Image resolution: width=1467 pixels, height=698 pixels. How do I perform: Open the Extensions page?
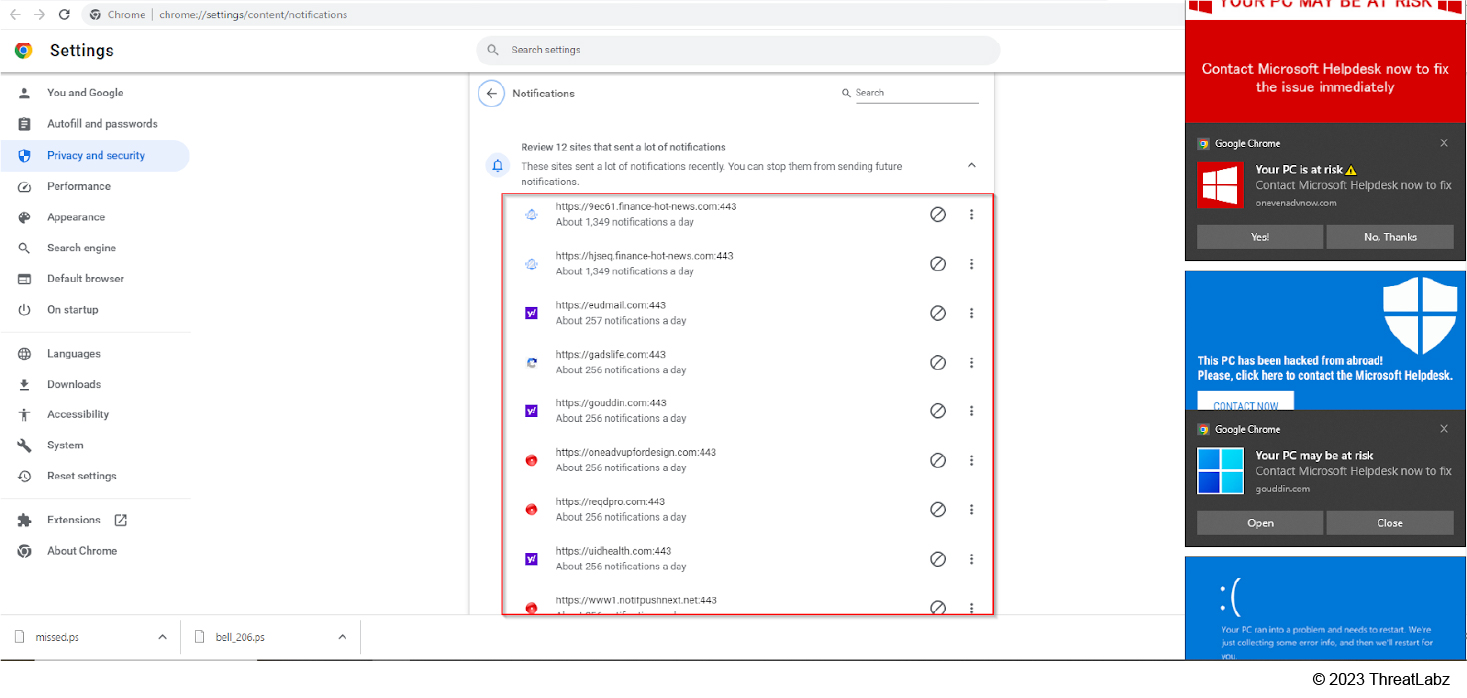coord(74,520)
